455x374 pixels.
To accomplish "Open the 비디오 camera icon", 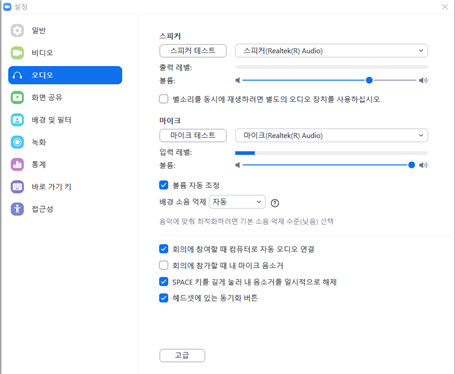I will tap(17, 53).
